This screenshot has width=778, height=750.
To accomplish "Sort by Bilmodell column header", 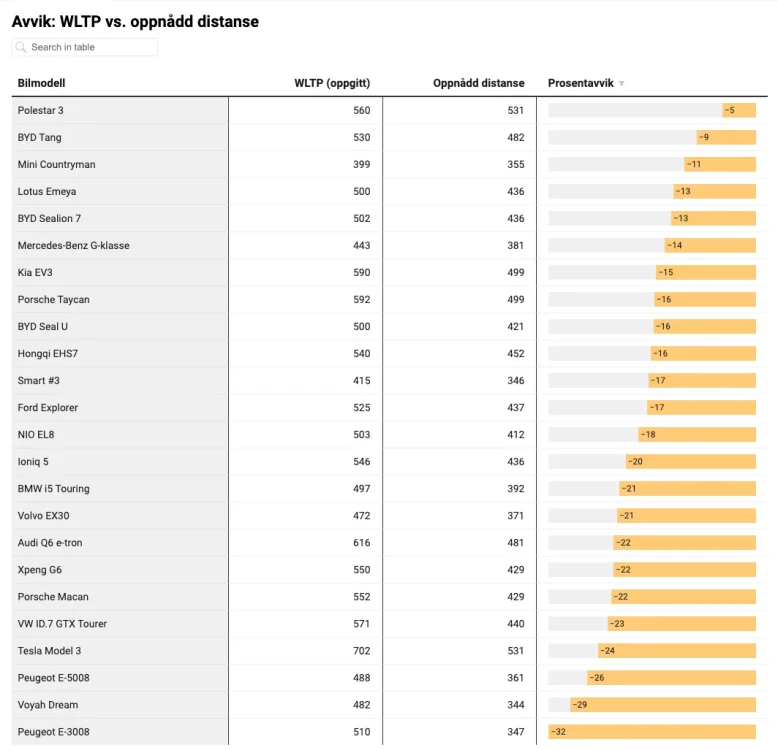I will pyautogui.click(x=41, y=84).
